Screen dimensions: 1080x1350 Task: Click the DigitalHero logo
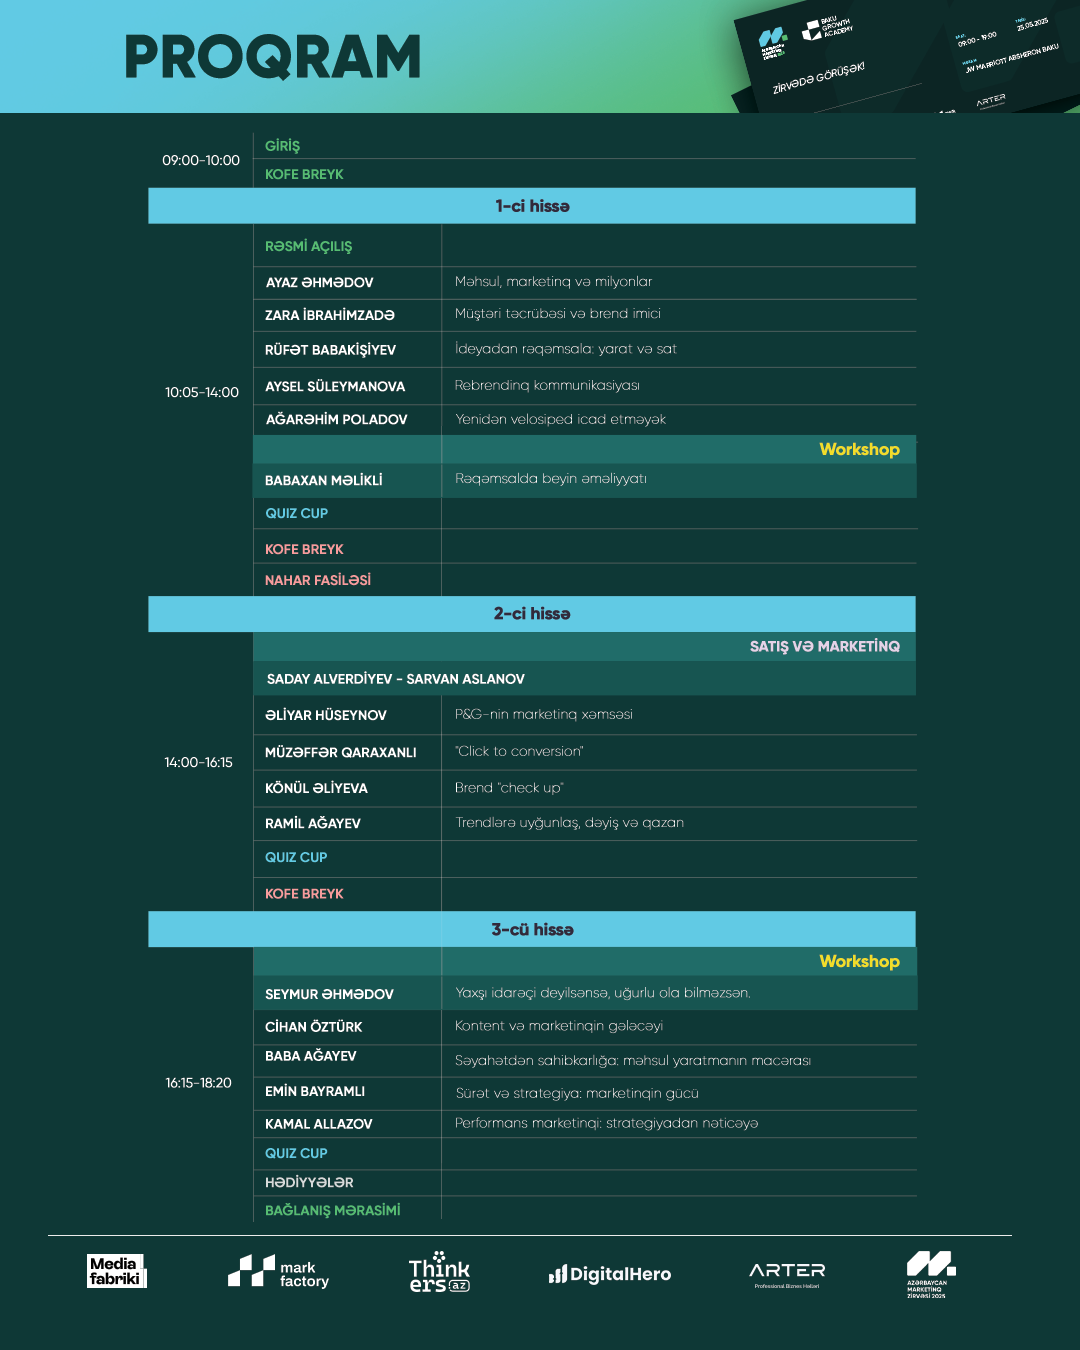point(610,1274)
